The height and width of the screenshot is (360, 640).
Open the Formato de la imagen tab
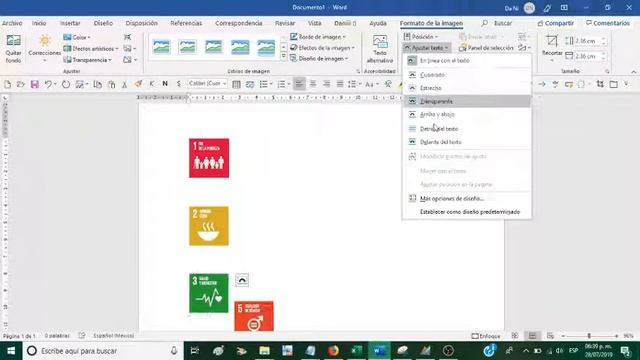431,23
